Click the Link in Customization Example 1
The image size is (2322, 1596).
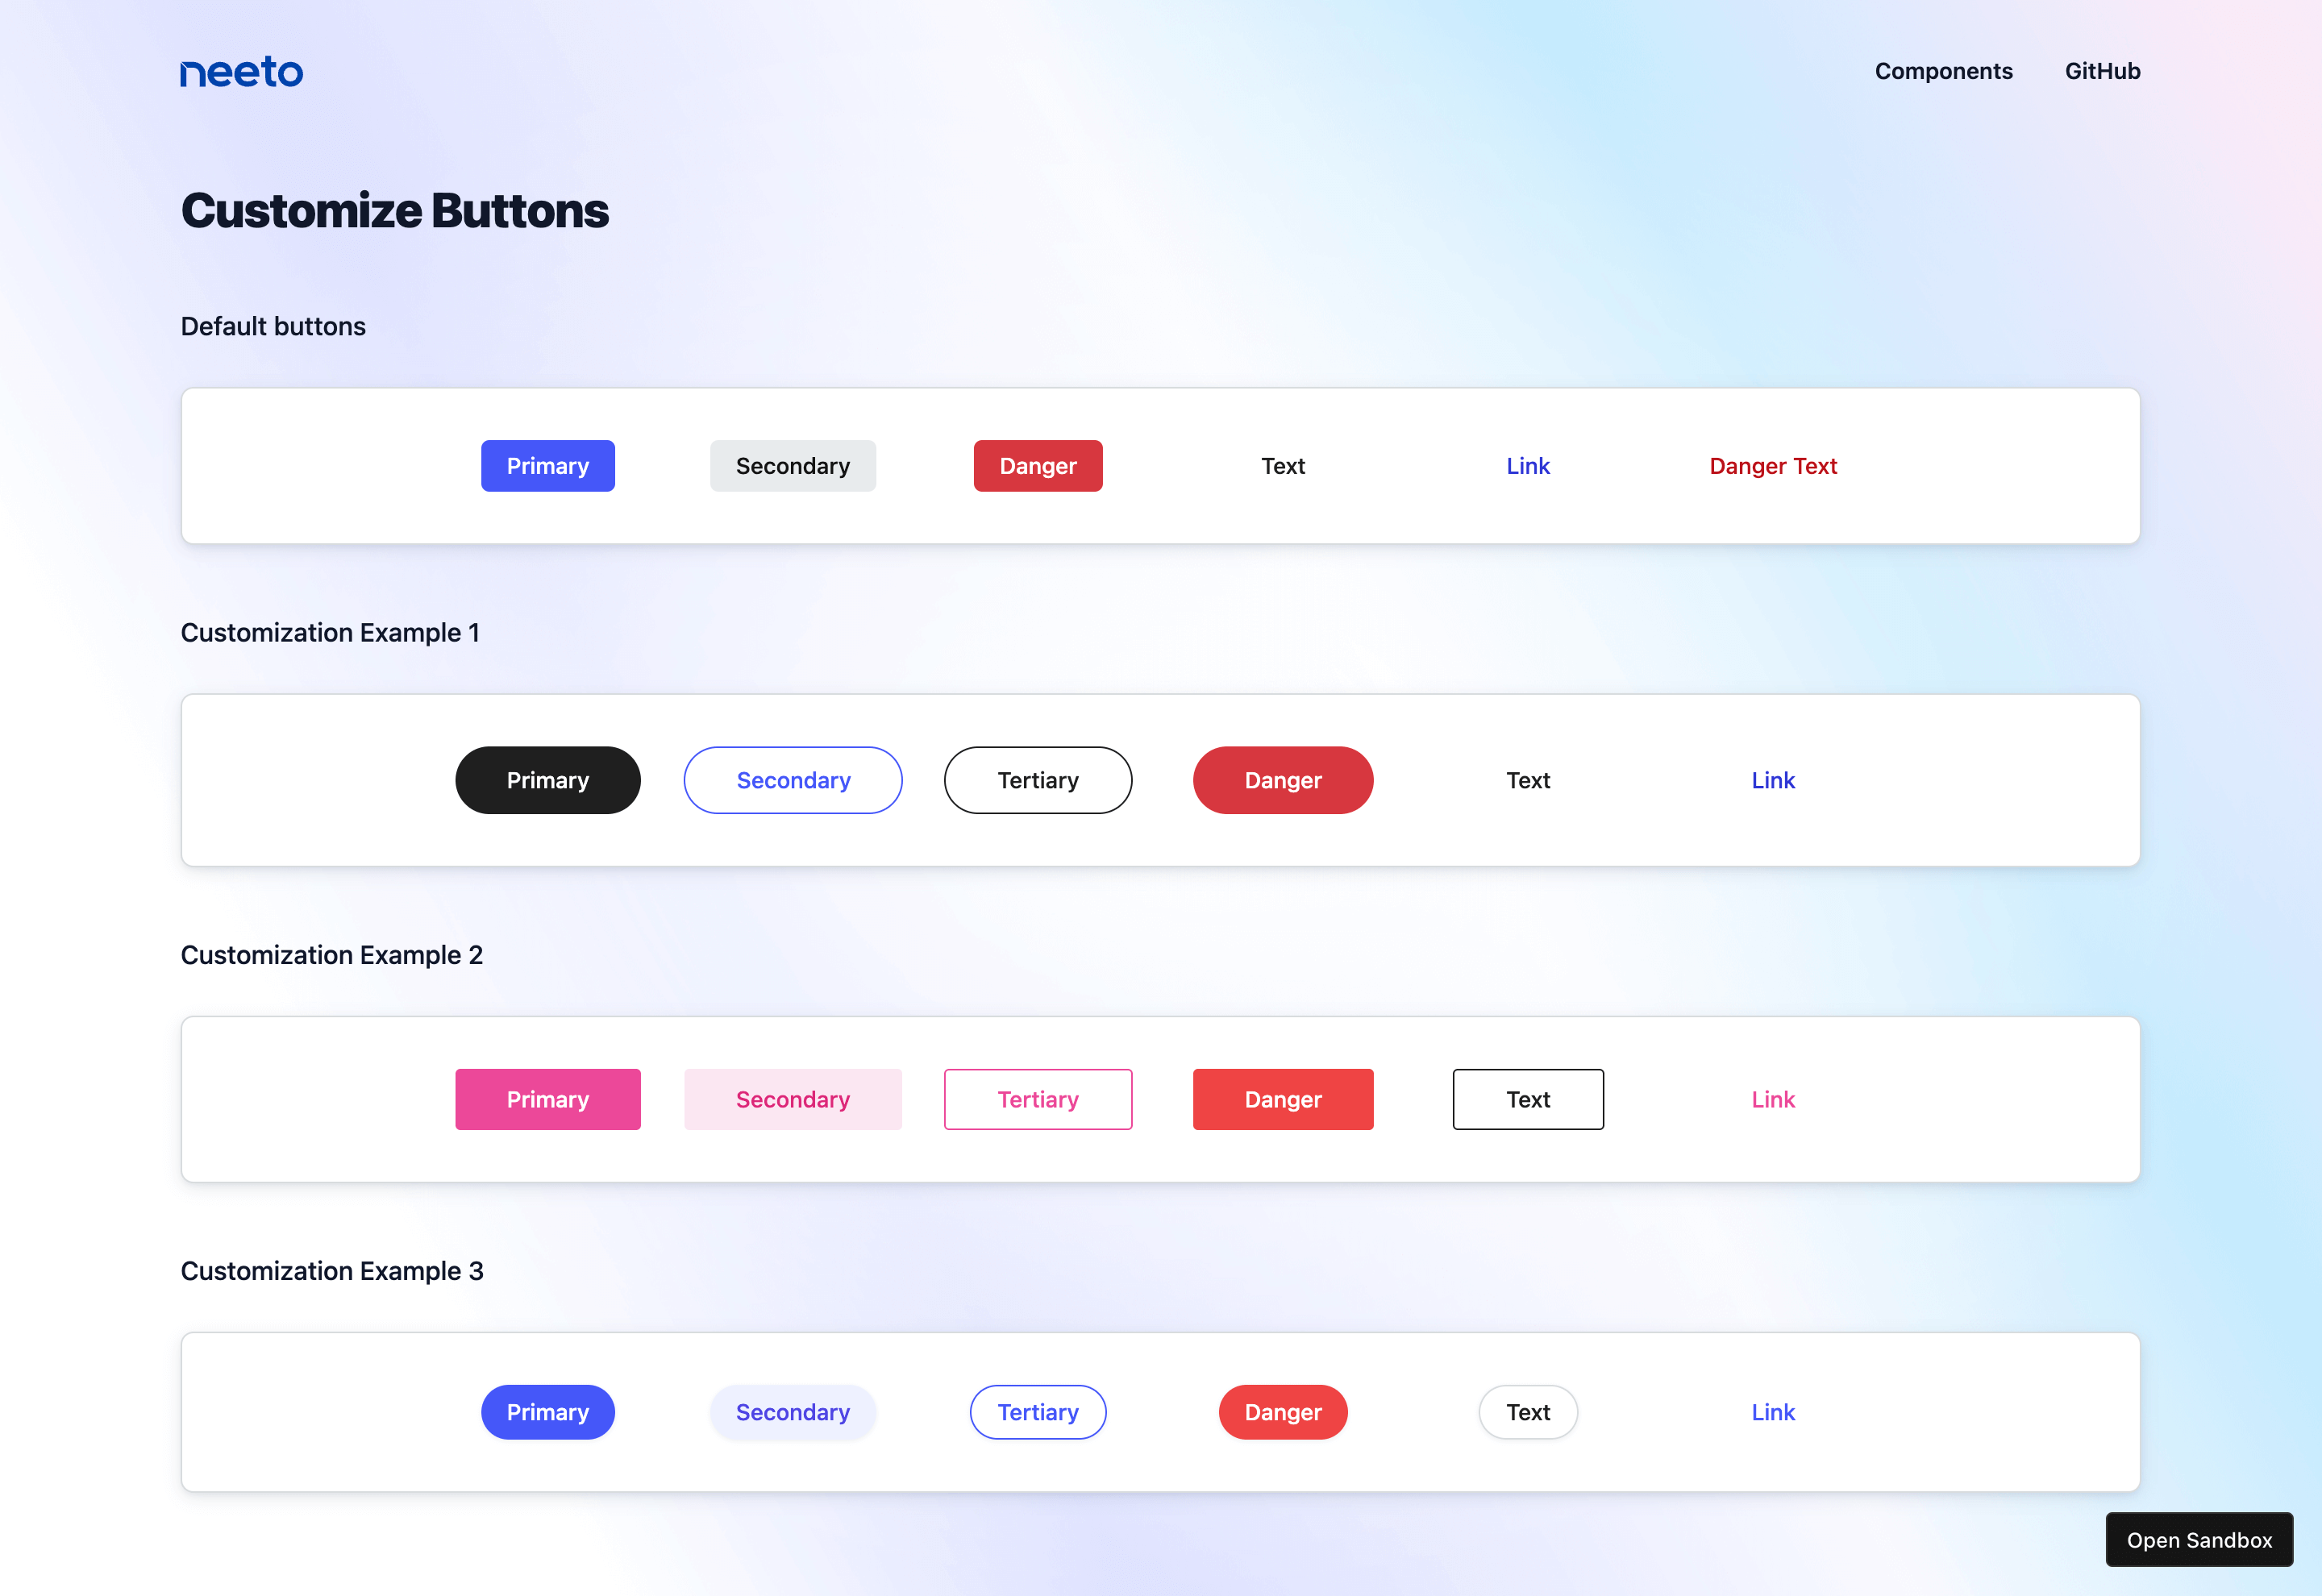(x=1773, y=779)
